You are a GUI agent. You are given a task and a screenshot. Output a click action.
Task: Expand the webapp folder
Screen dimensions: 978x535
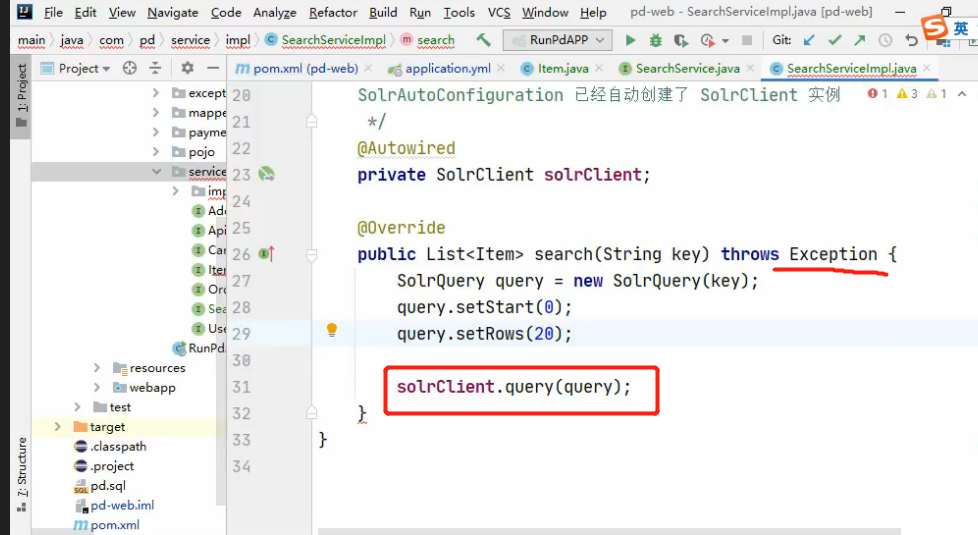97,387
